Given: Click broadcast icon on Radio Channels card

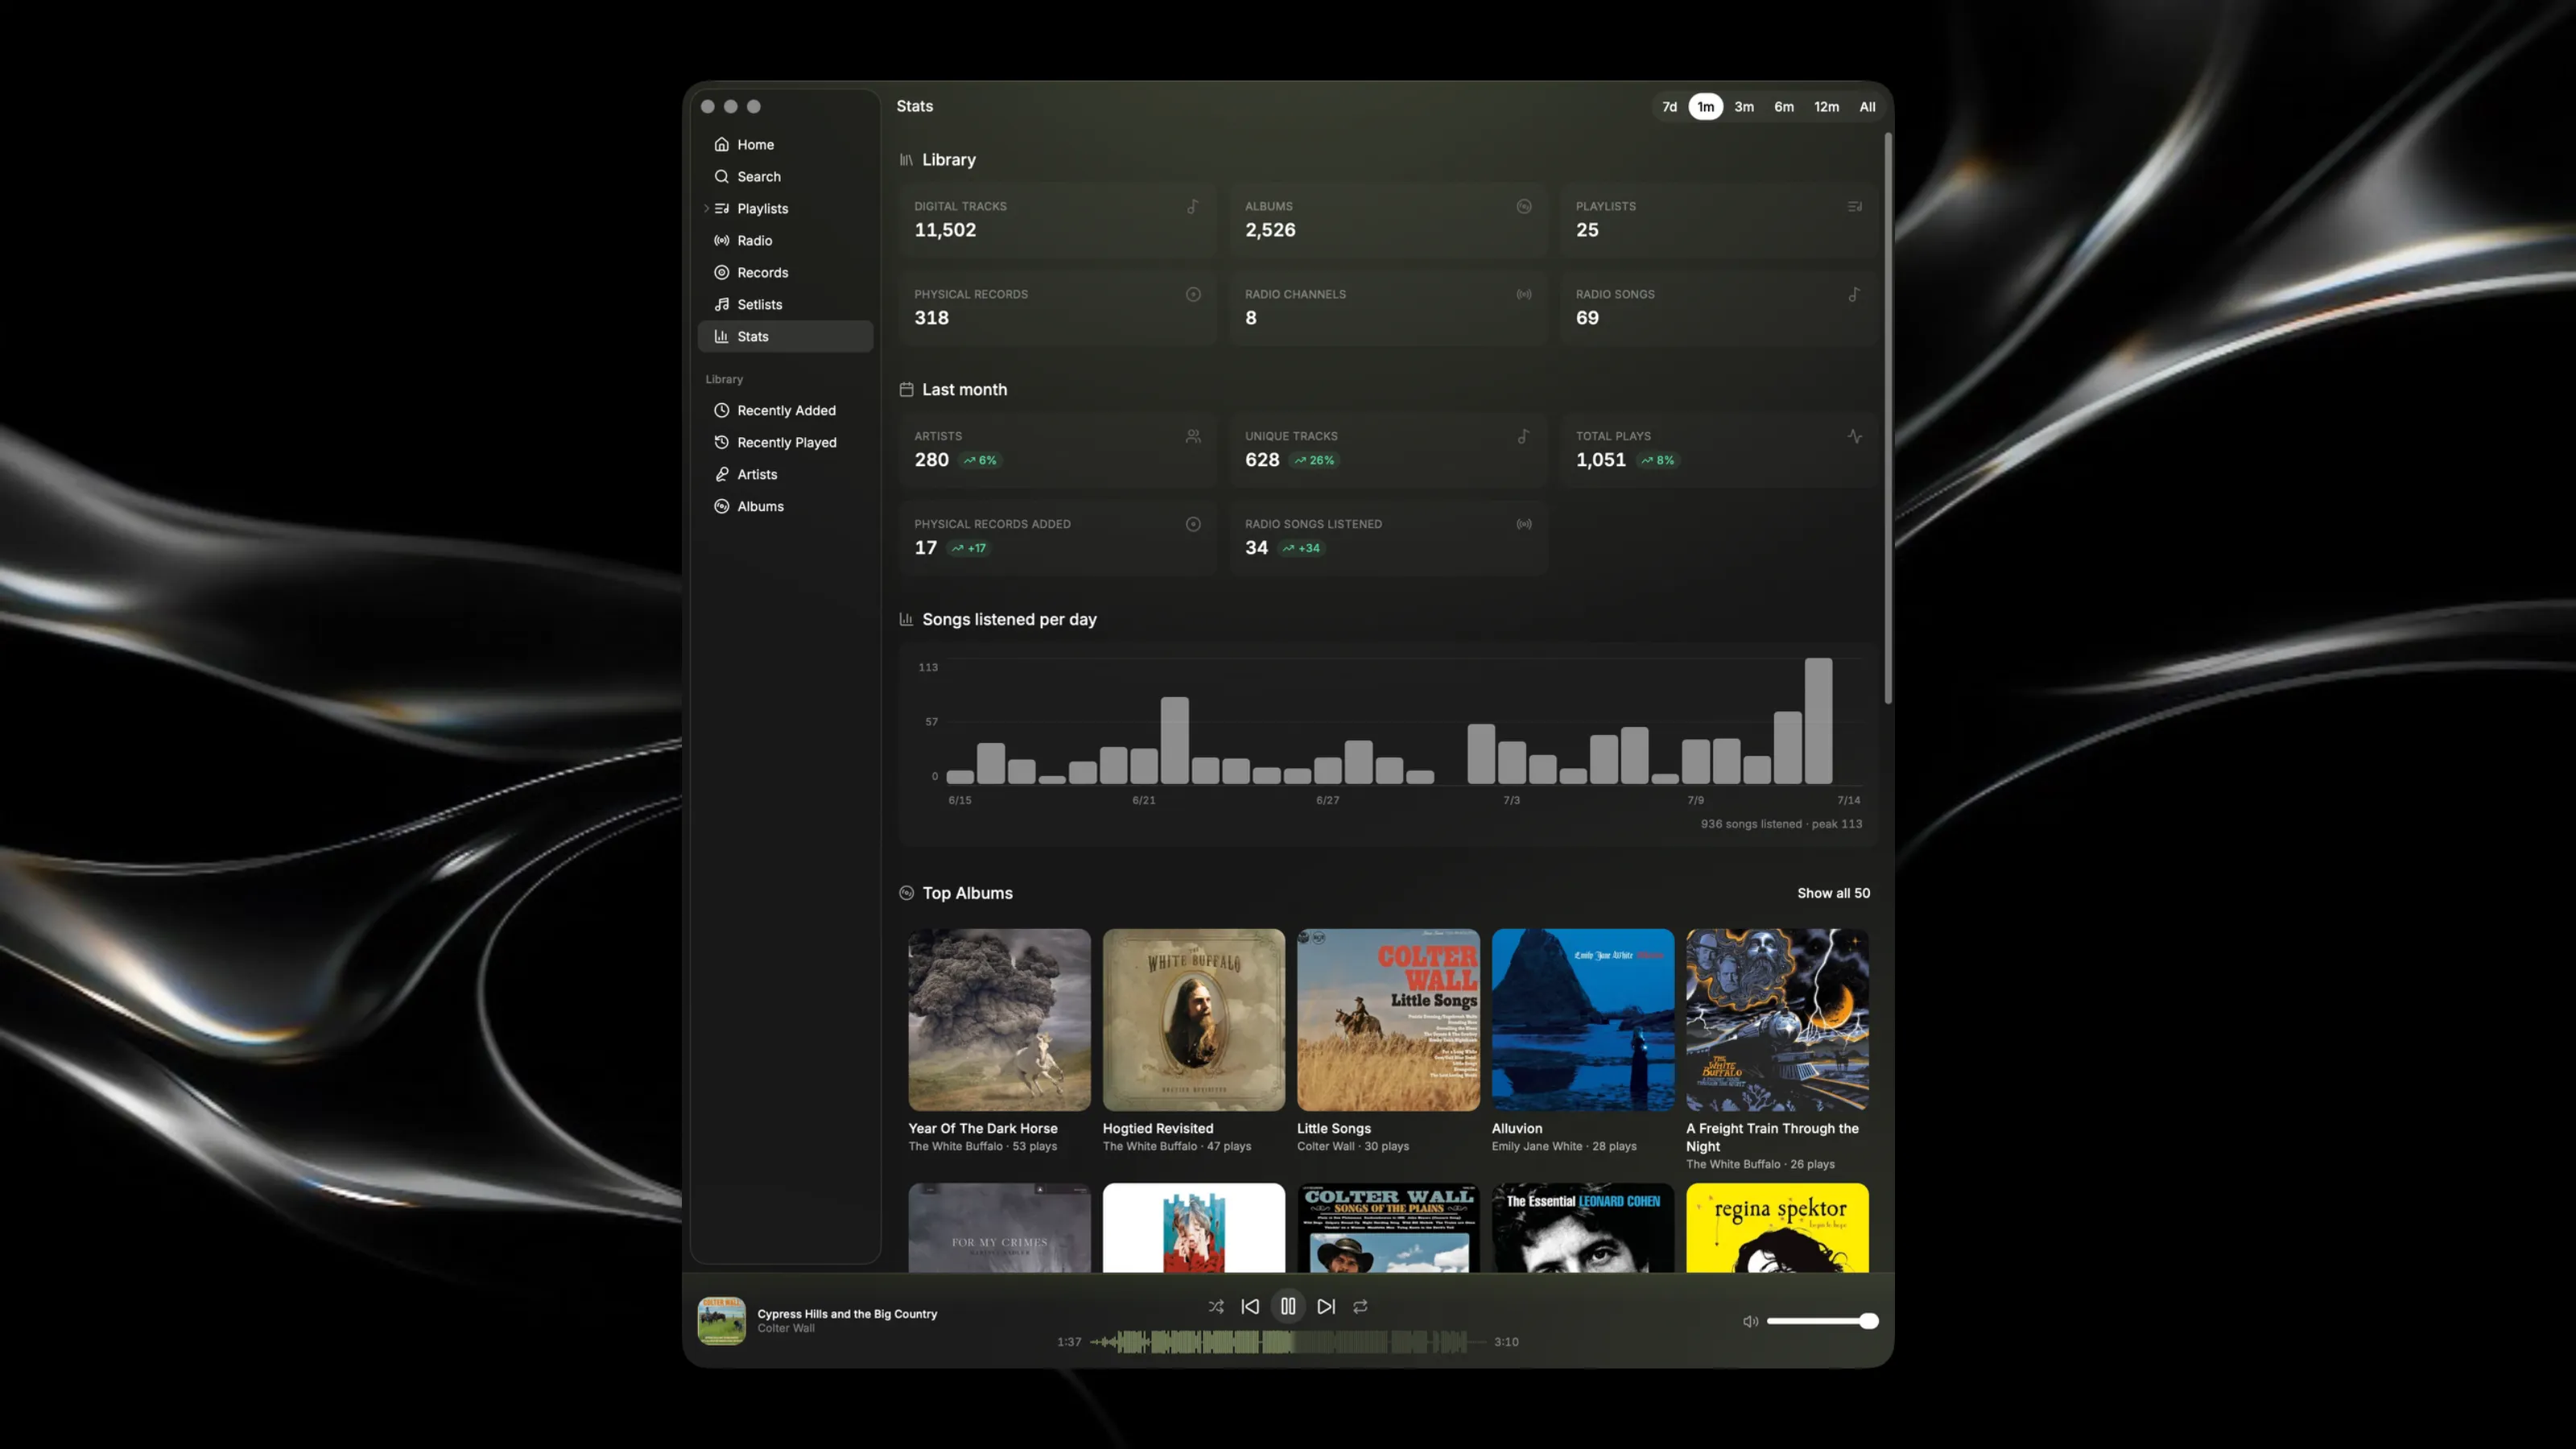Looking at the screenshot, I should click(x=1524, y=295).
